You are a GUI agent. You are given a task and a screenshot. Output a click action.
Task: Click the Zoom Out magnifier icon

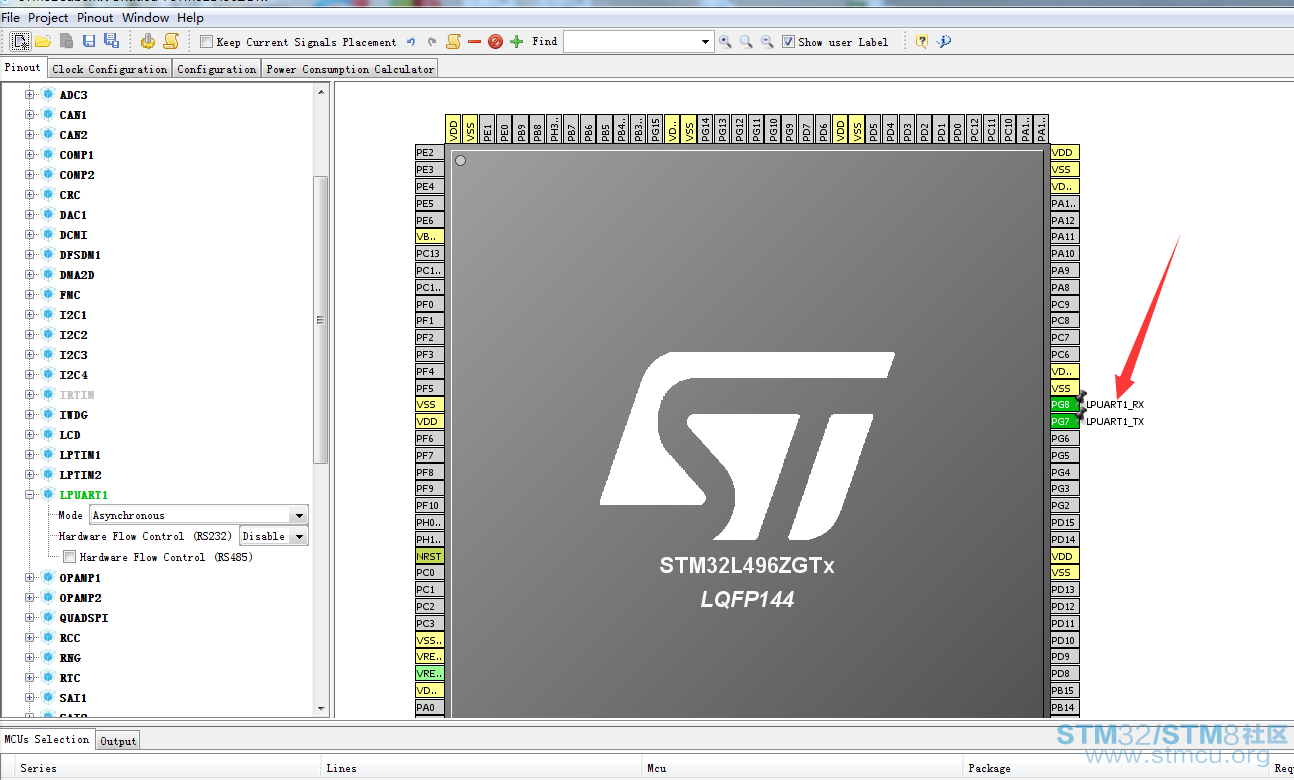767,42
